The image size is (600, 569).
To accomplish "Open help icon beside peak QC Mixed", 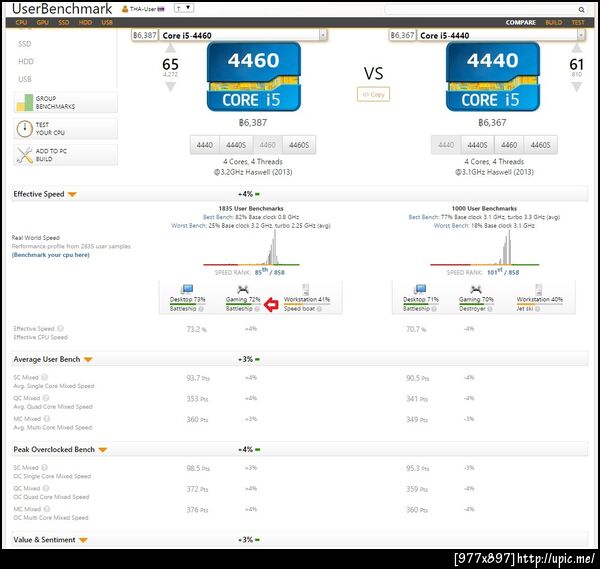I will click(46, 488).
